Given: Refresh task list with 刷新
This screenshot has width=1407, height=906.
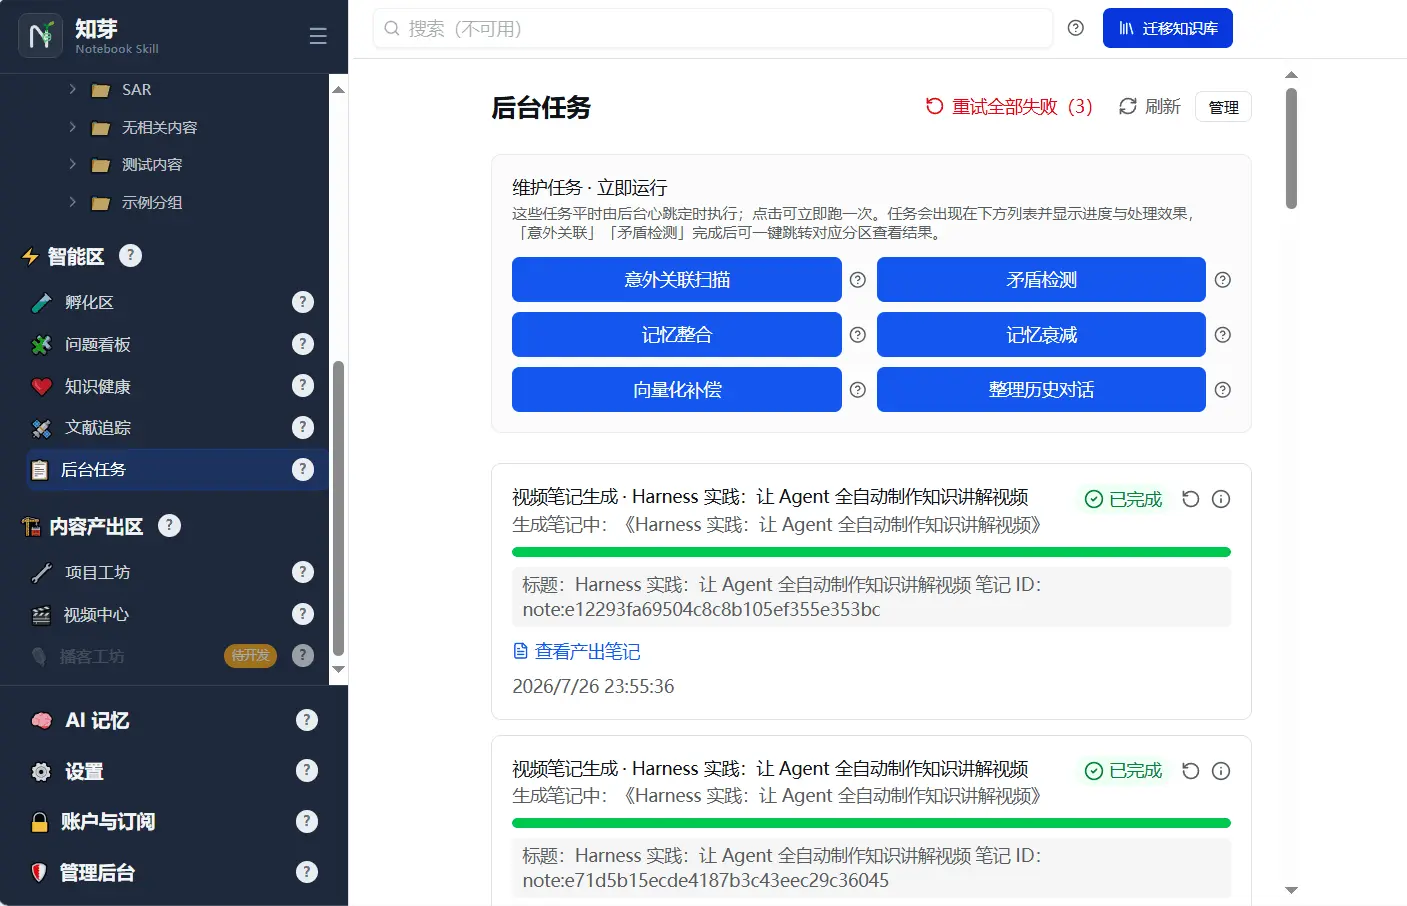Looking at the screenshot, I should coord(1149,107).
